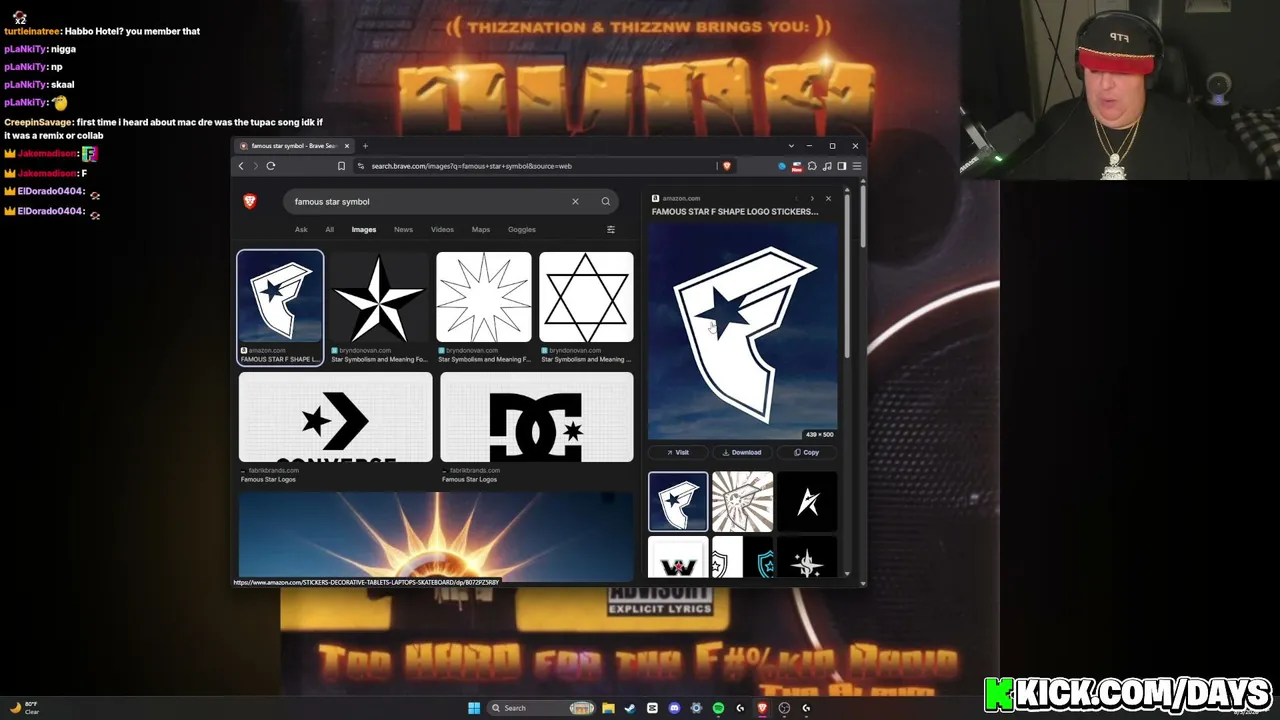The height and width of the screenshot is (720, 1280).
Task: Select the Images tab
Action: coord(364,230)
